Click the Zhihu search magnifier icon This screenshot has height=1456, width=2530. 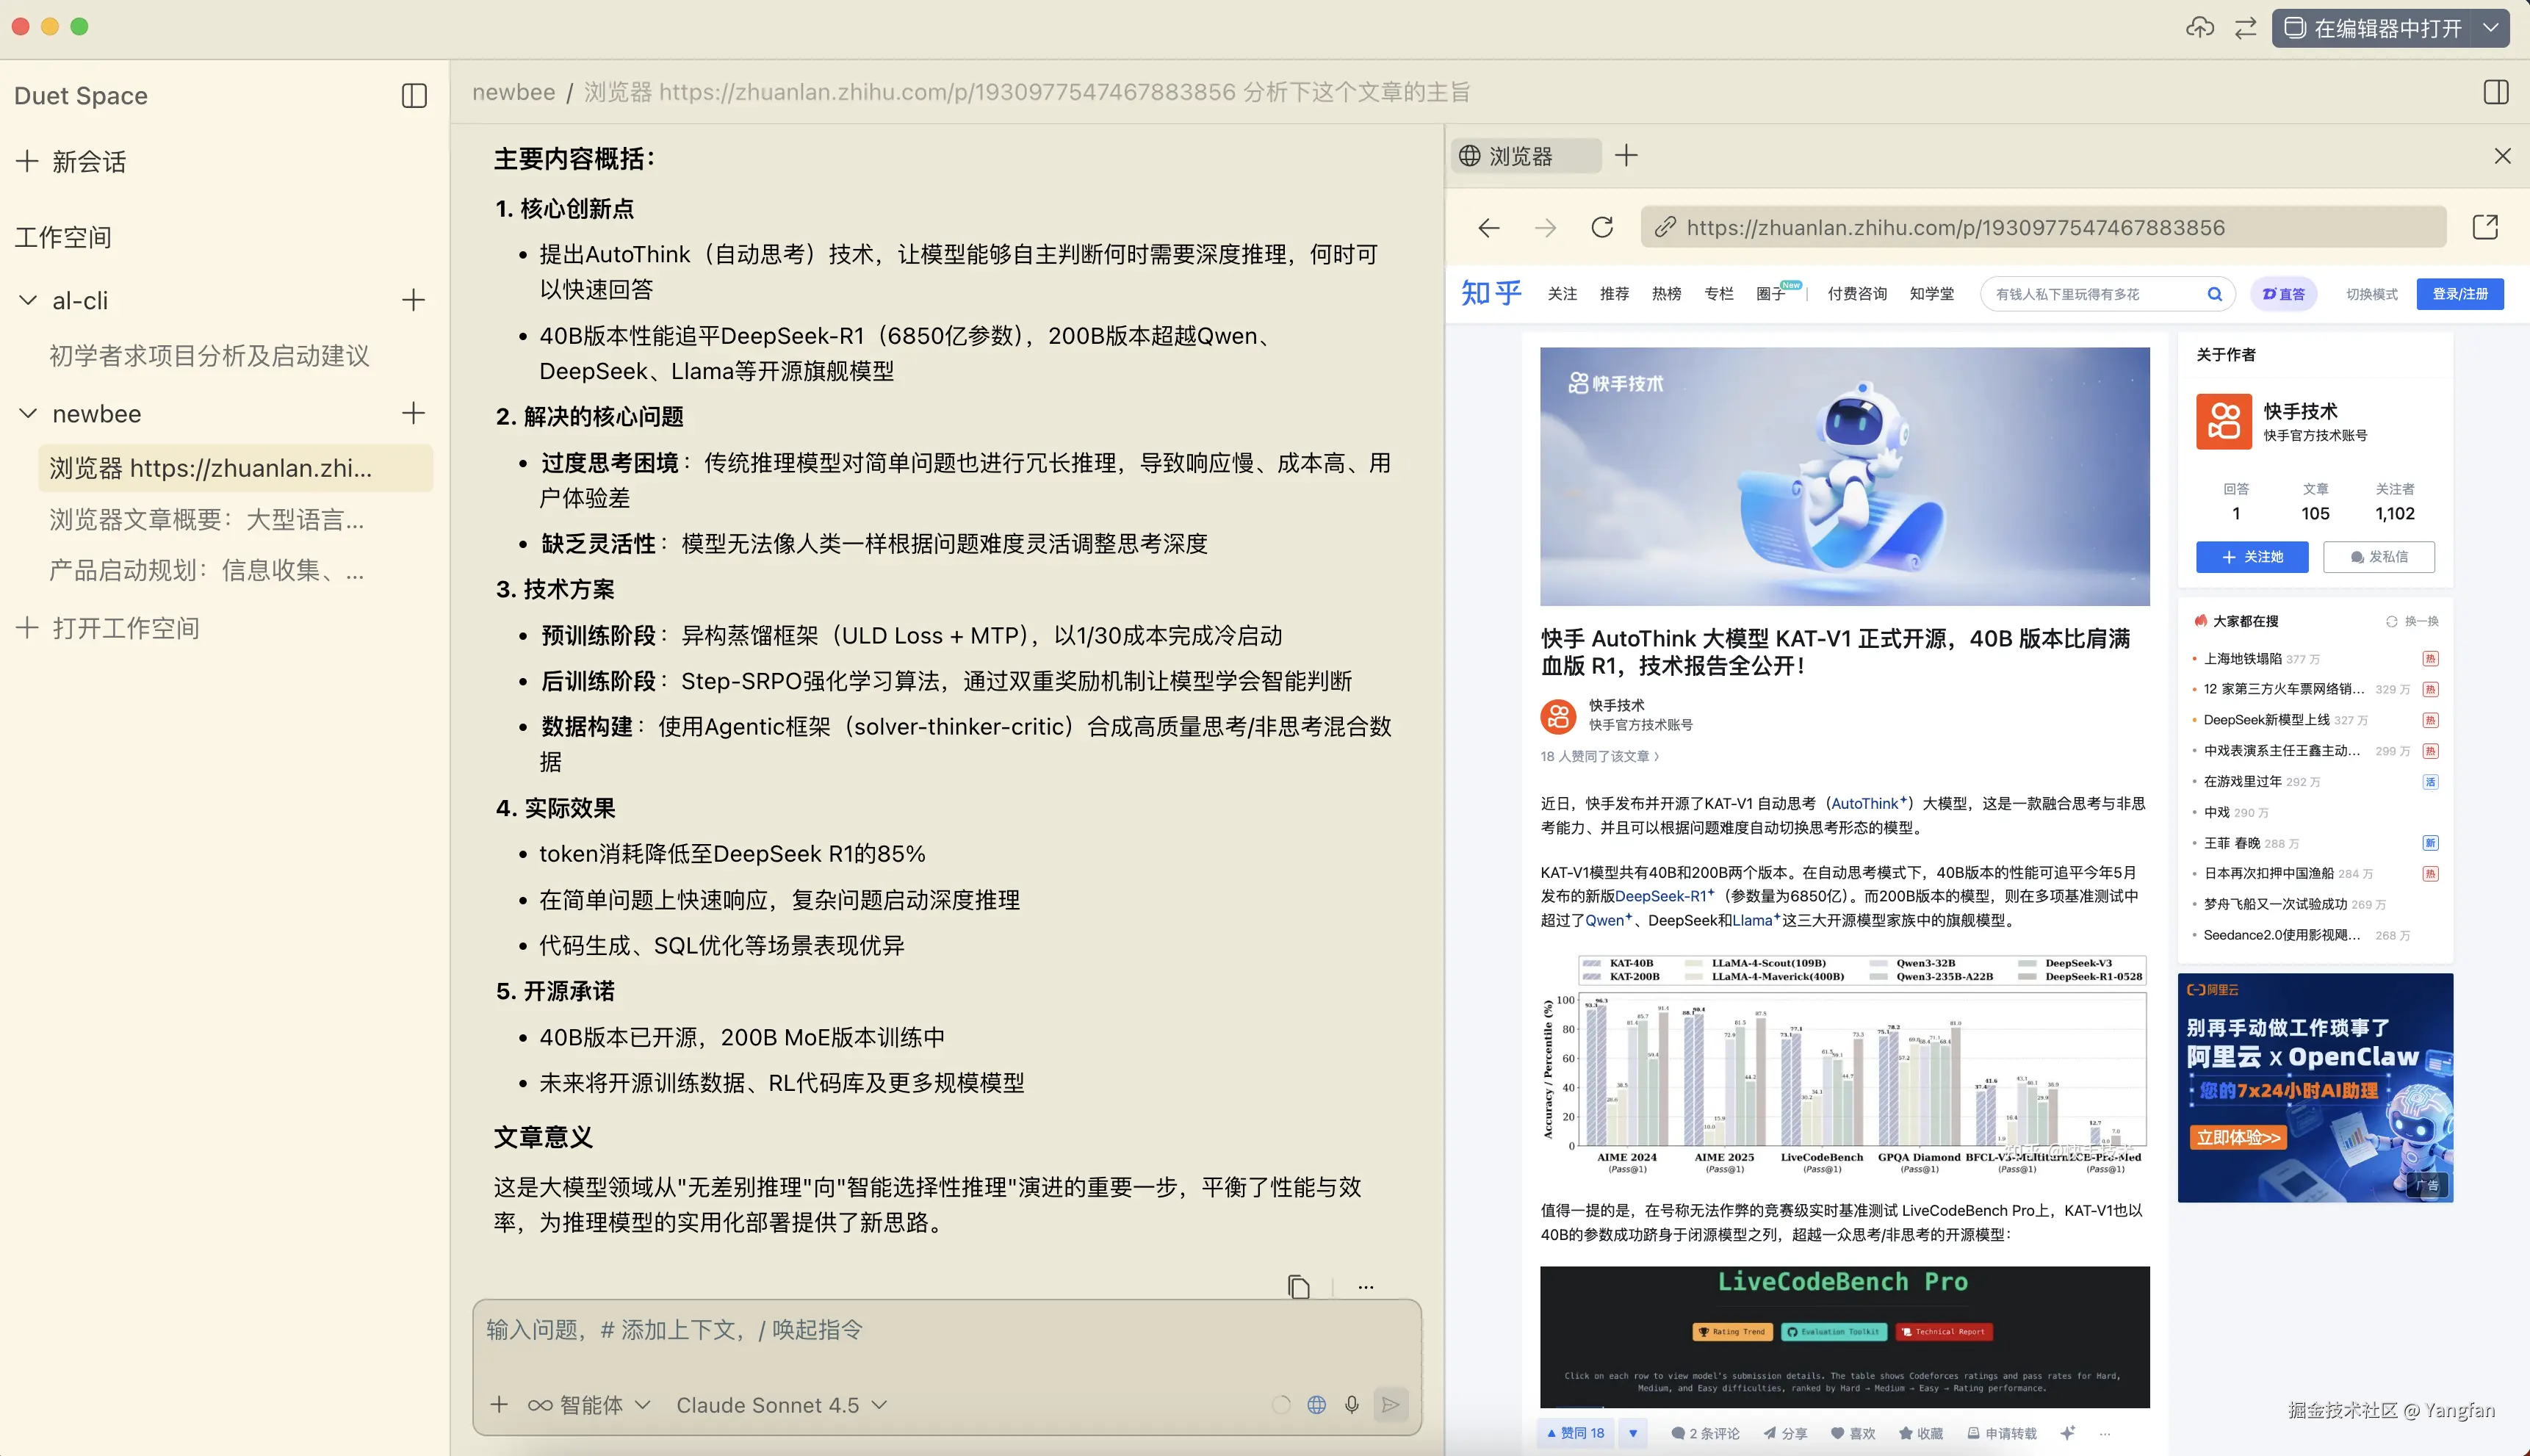click(x=2214, y=294)
